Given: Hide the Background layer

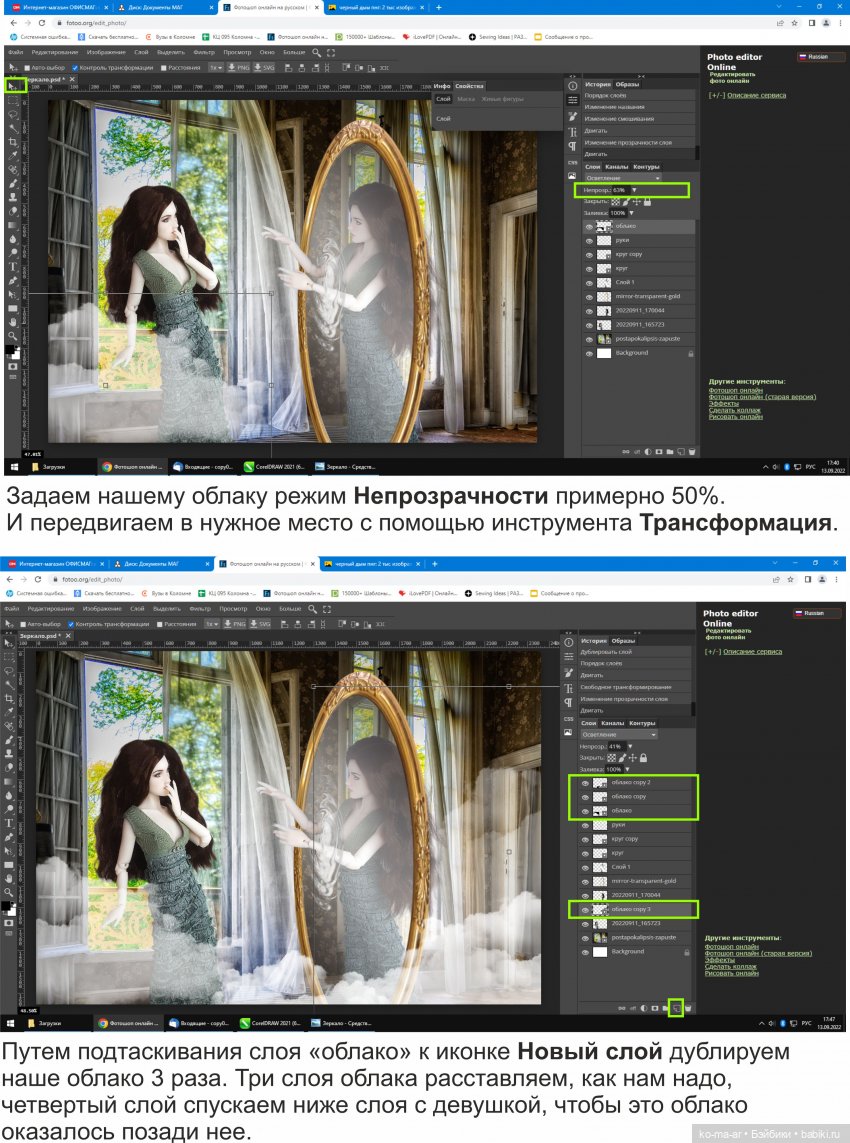Looking at the screenshot, I should coord(589,352).
